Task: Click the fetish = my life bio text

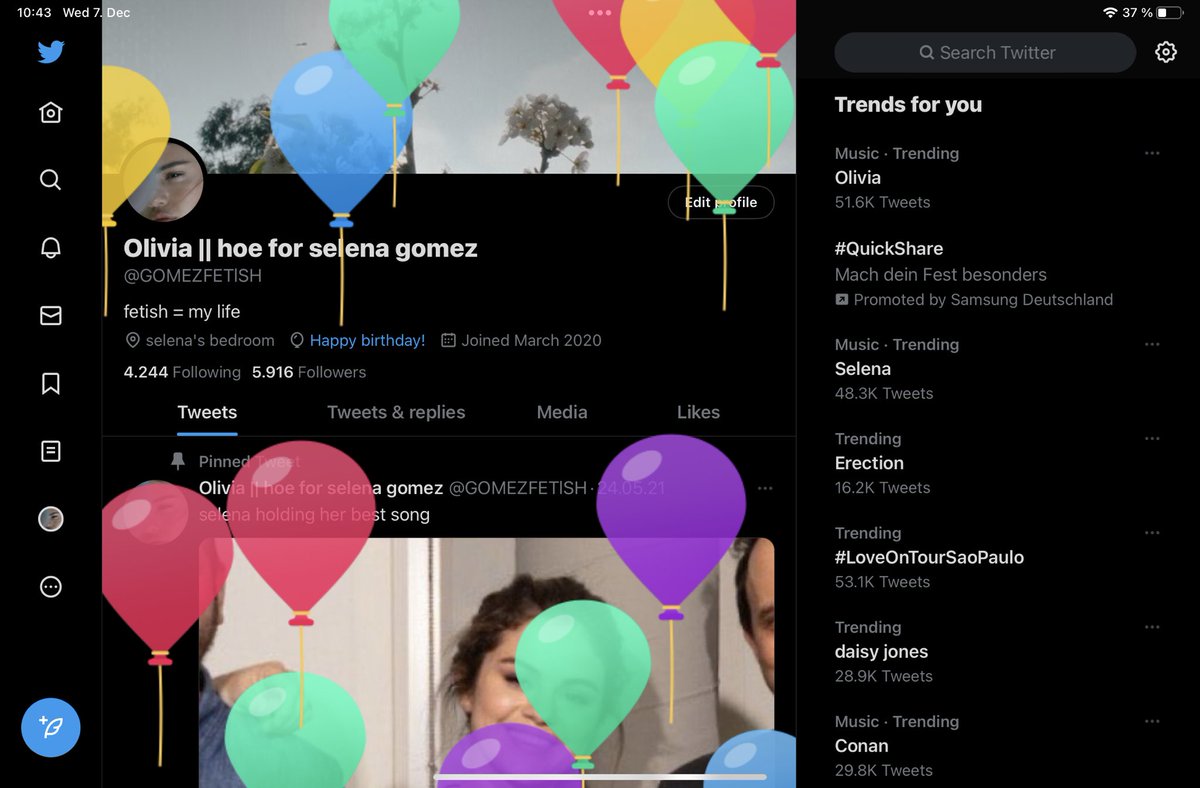Action: point(182,312)
